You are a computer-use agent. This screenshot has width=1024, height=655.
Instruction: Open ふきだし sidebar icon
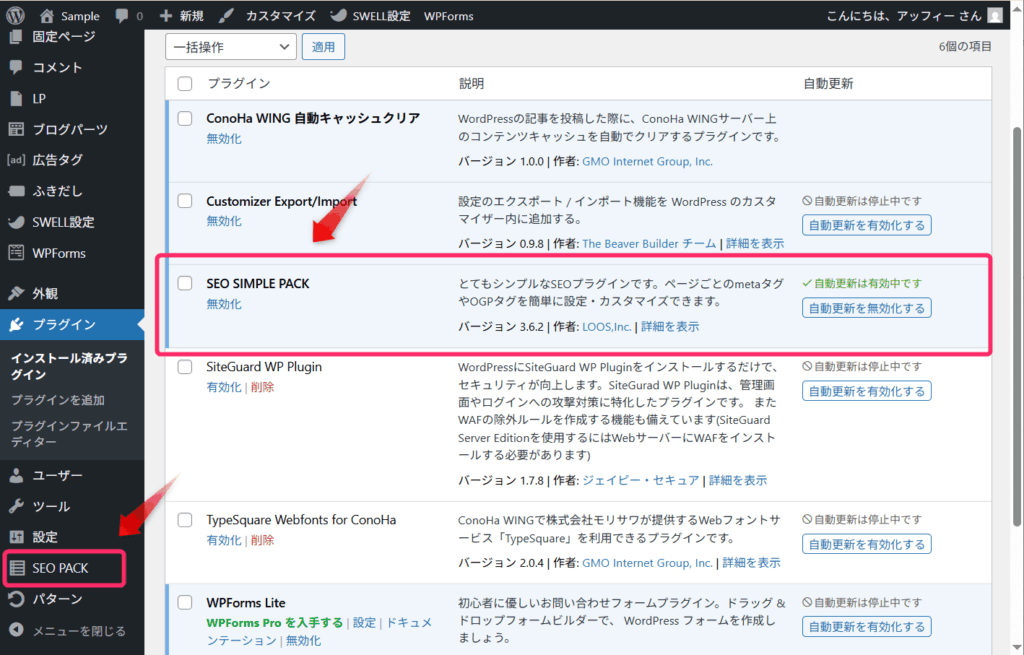coord(16,191)
